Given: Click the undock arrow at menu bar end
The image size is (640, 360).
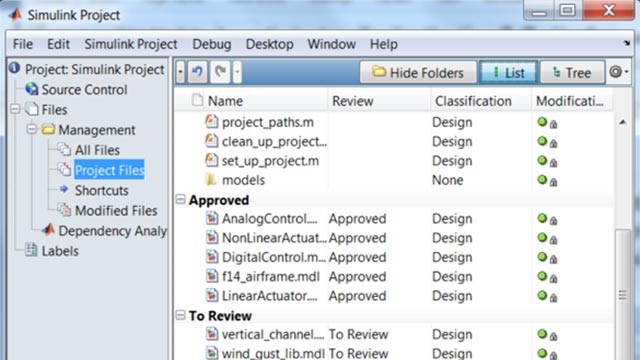Looking at the screenshot, I should click(627, 42).
